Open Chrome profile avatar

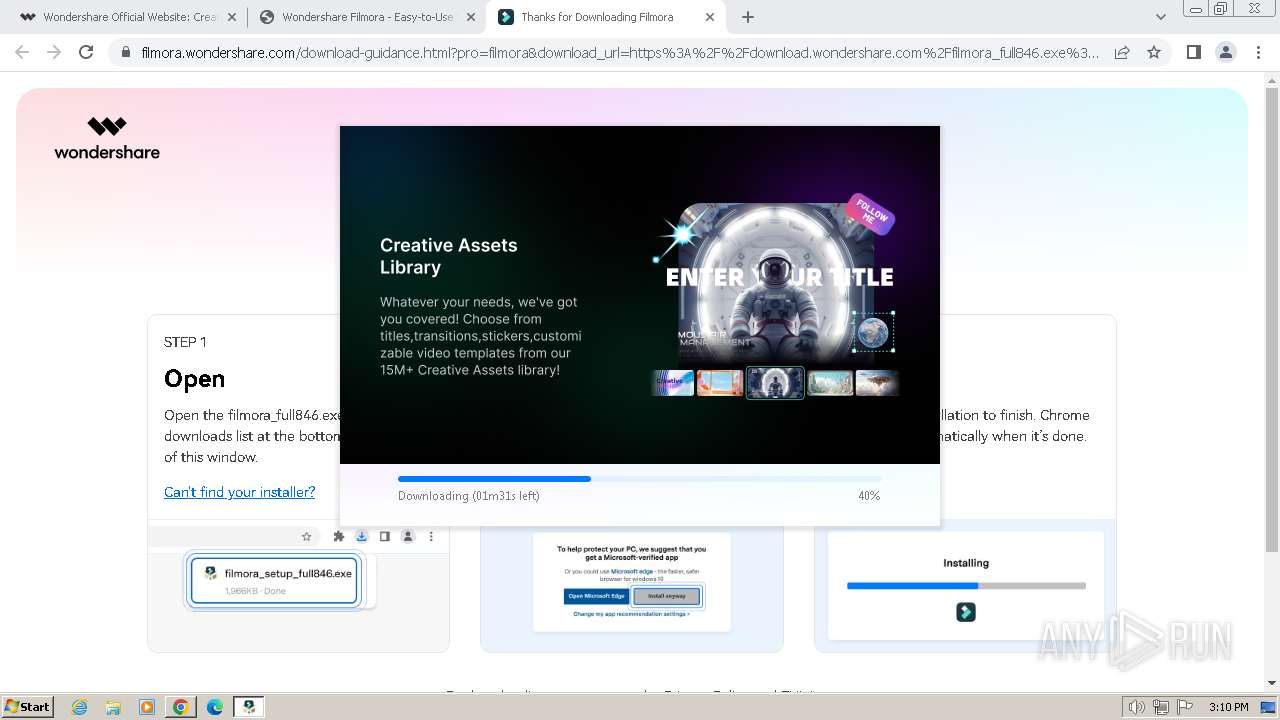[x=1225, y=52]
